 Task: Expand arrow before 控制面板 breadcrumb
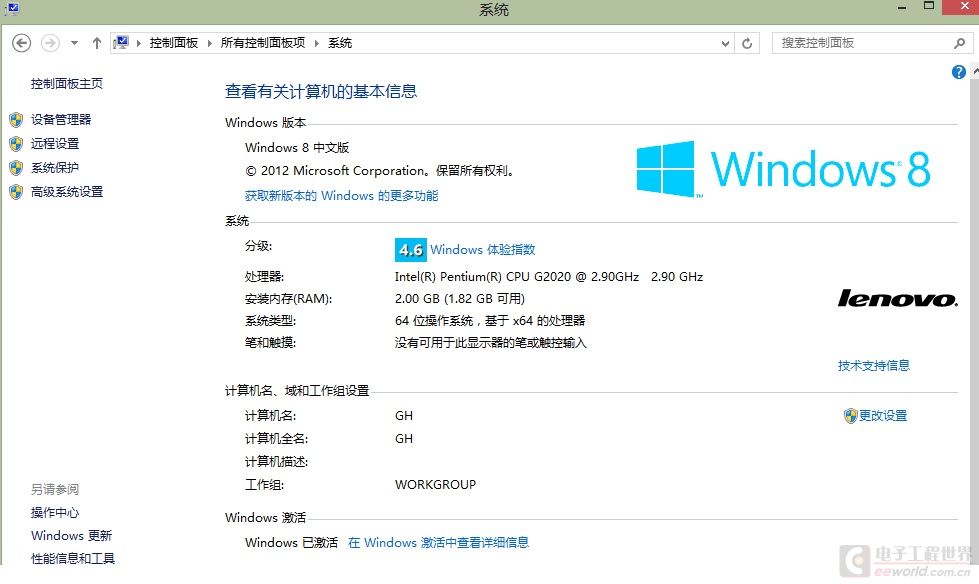[x=139, y=43]
